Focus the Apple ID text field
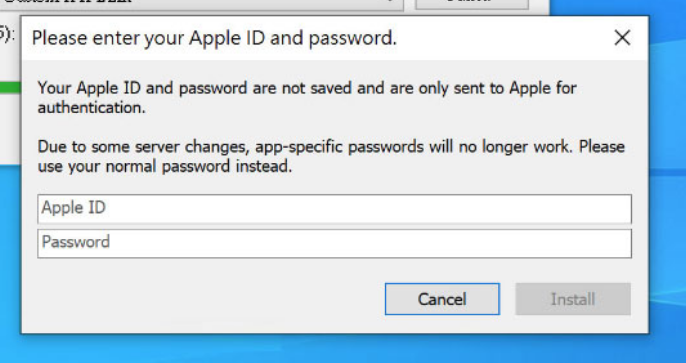This screenshot has width=686, height=363. (335, 209)
